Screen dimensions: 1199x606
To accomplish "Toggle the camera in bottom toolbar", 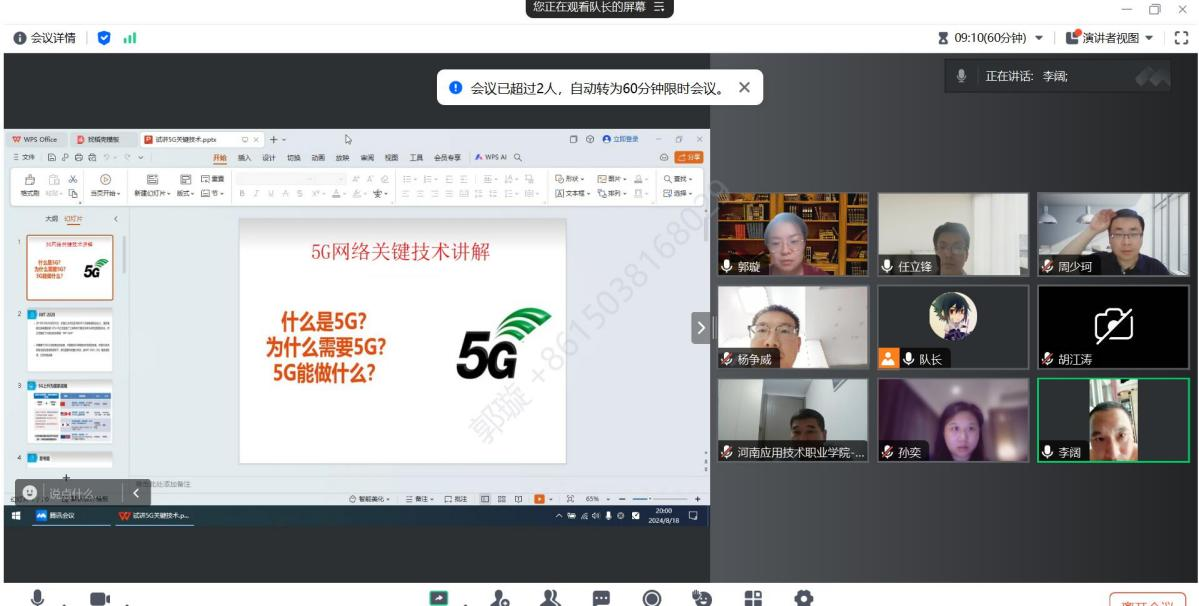I will pyautogui.click(x=99, y=598).
